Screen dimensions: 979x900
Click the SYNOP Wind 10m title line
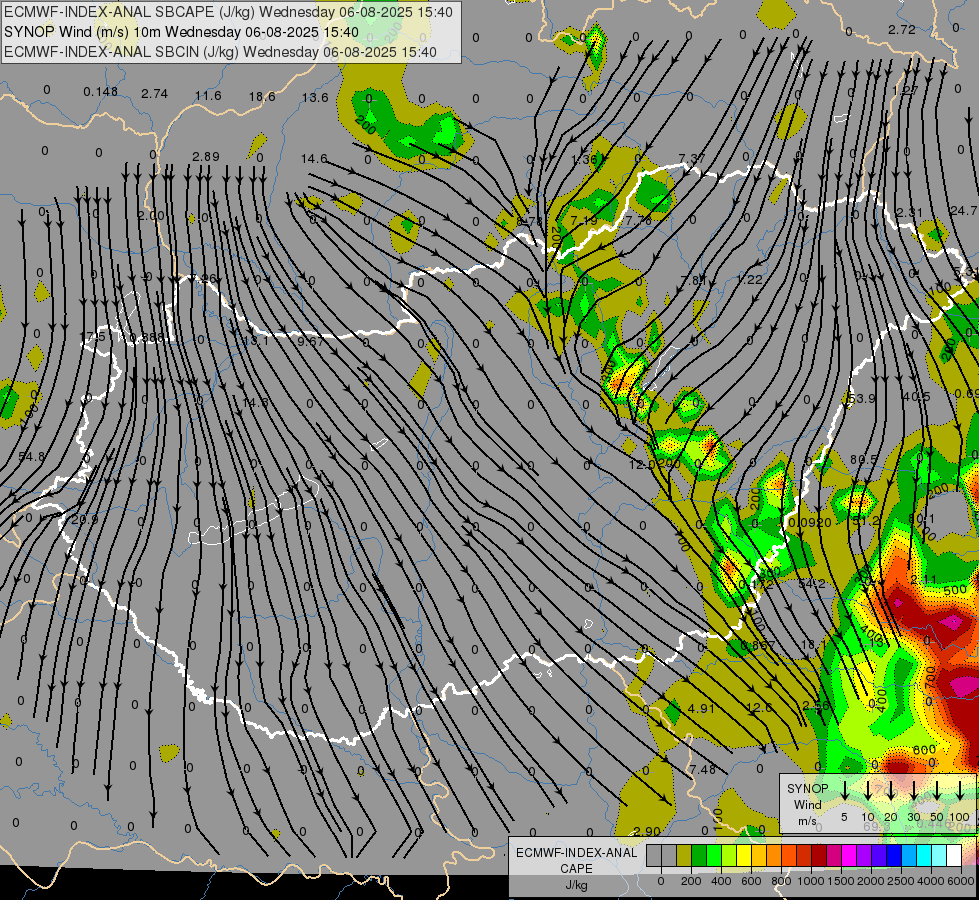point(181,32)
